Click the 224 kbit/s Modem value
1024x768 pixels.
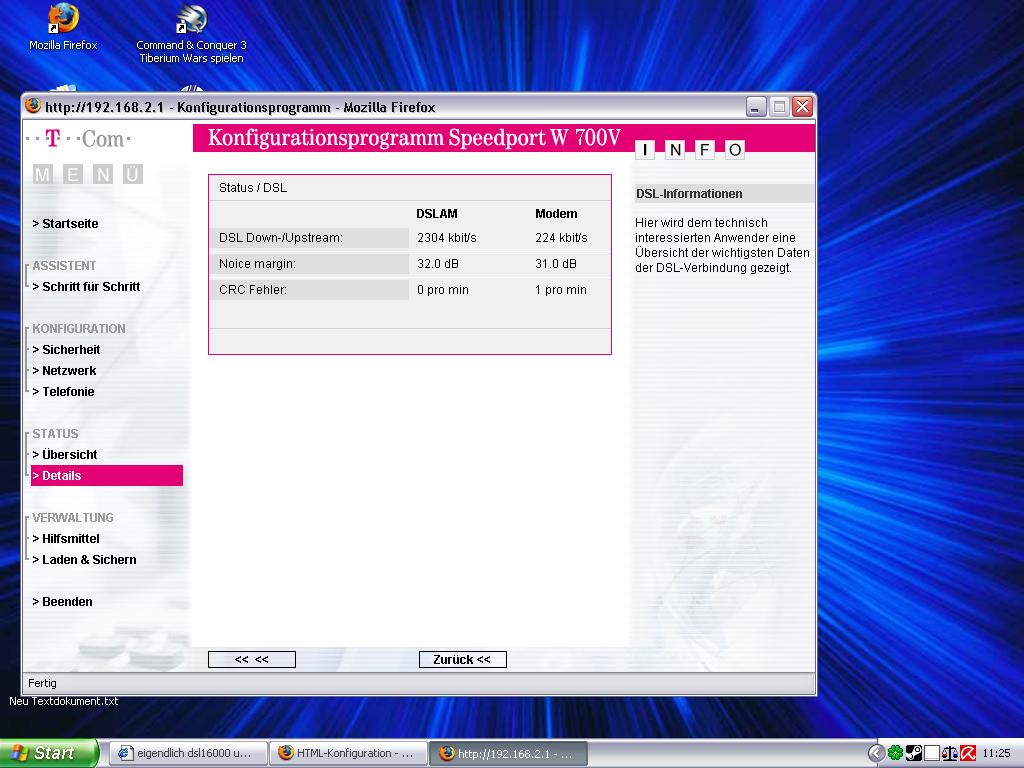[x=561, y=238]
